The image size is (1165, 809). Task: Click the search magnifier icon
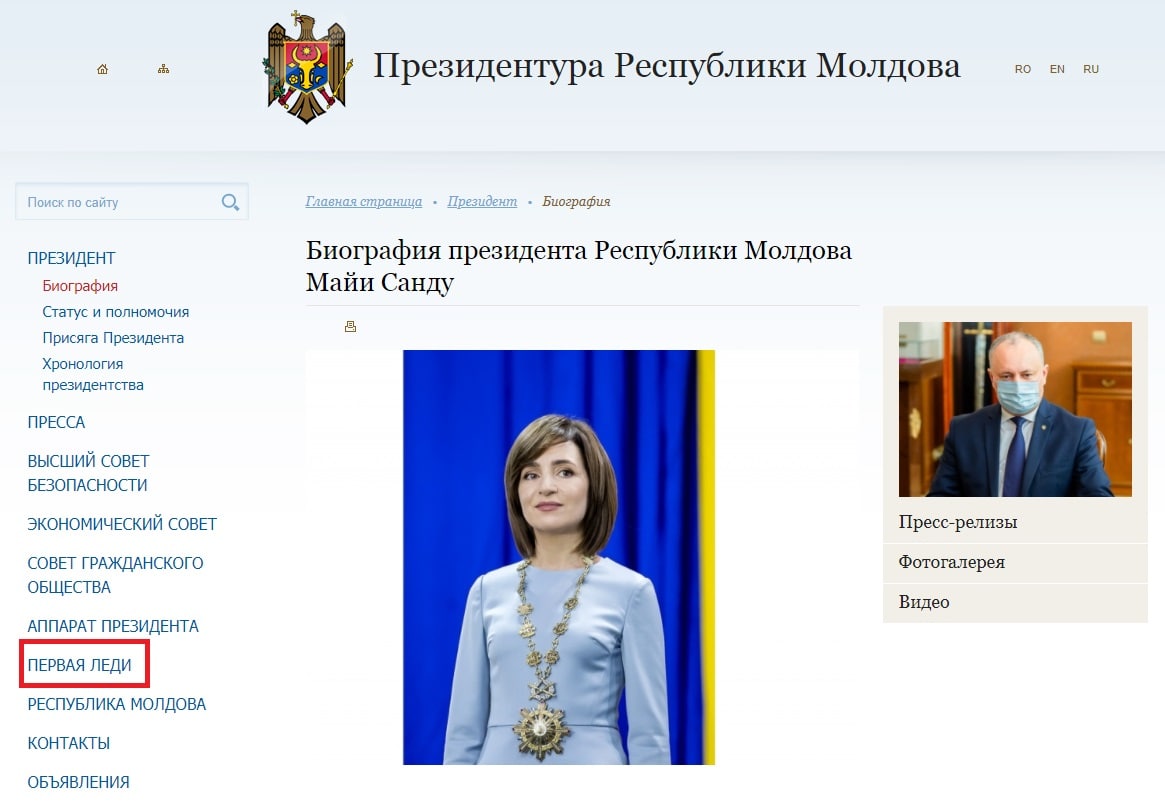(x=230, y=202)
